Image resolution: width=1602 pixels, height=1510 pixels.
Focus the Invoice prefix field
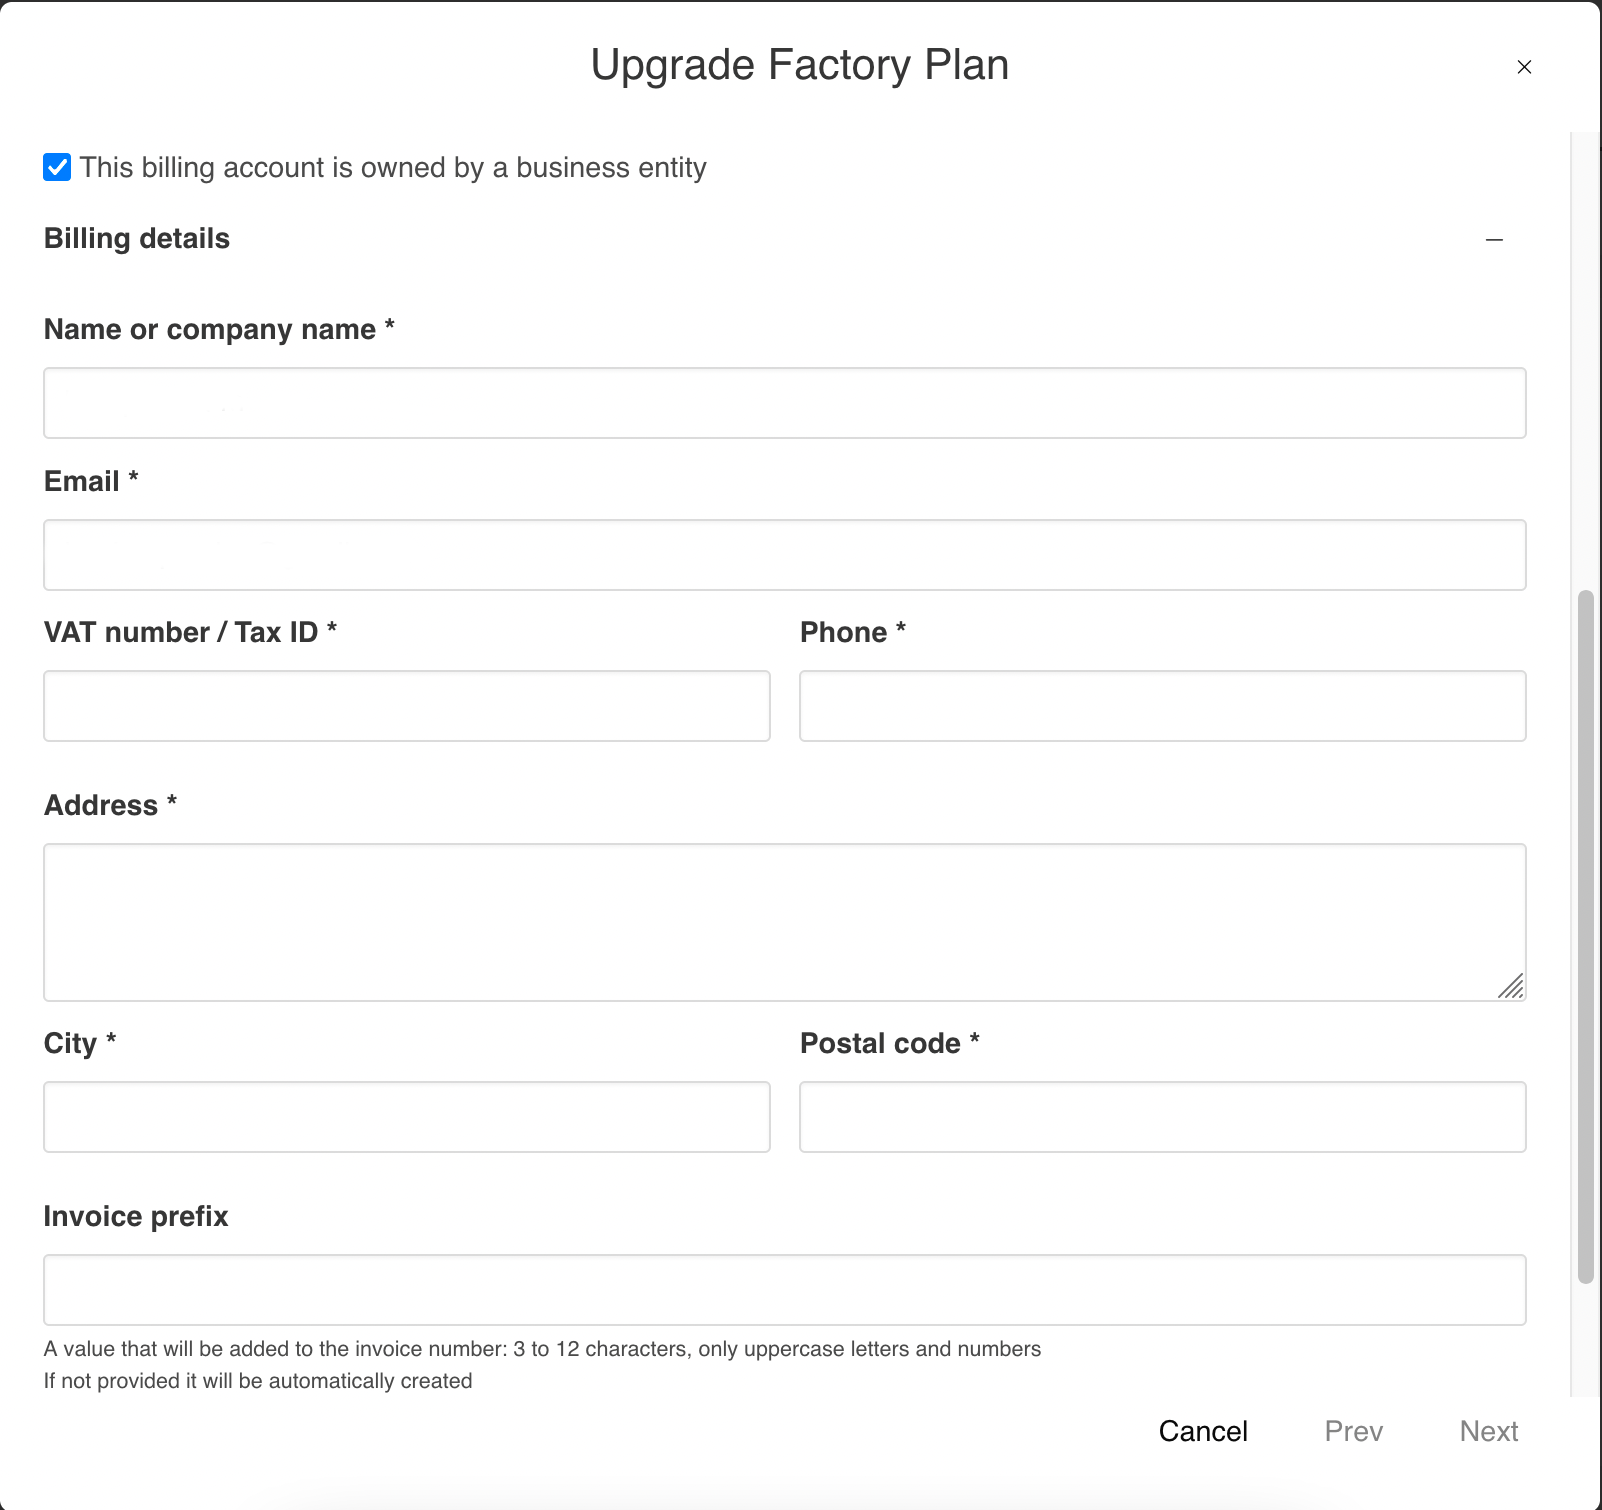(x=784, y=1290)
